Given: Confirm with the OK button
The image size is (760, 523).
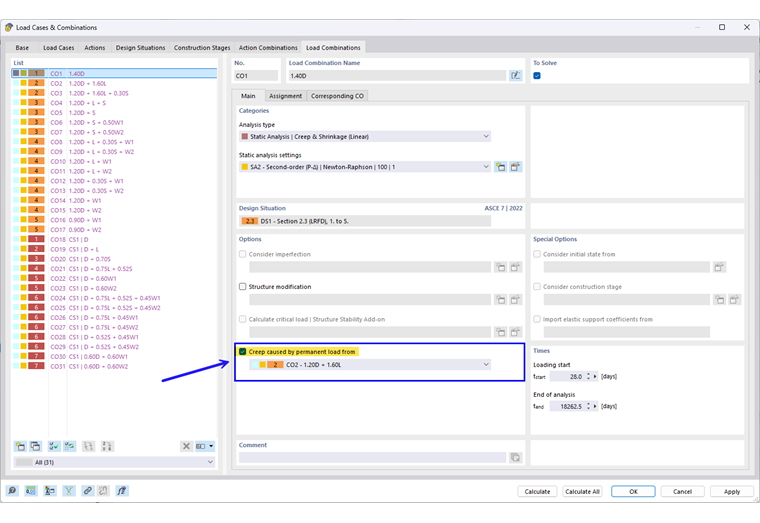Looking at the screenshot, I should coord(633,491).
